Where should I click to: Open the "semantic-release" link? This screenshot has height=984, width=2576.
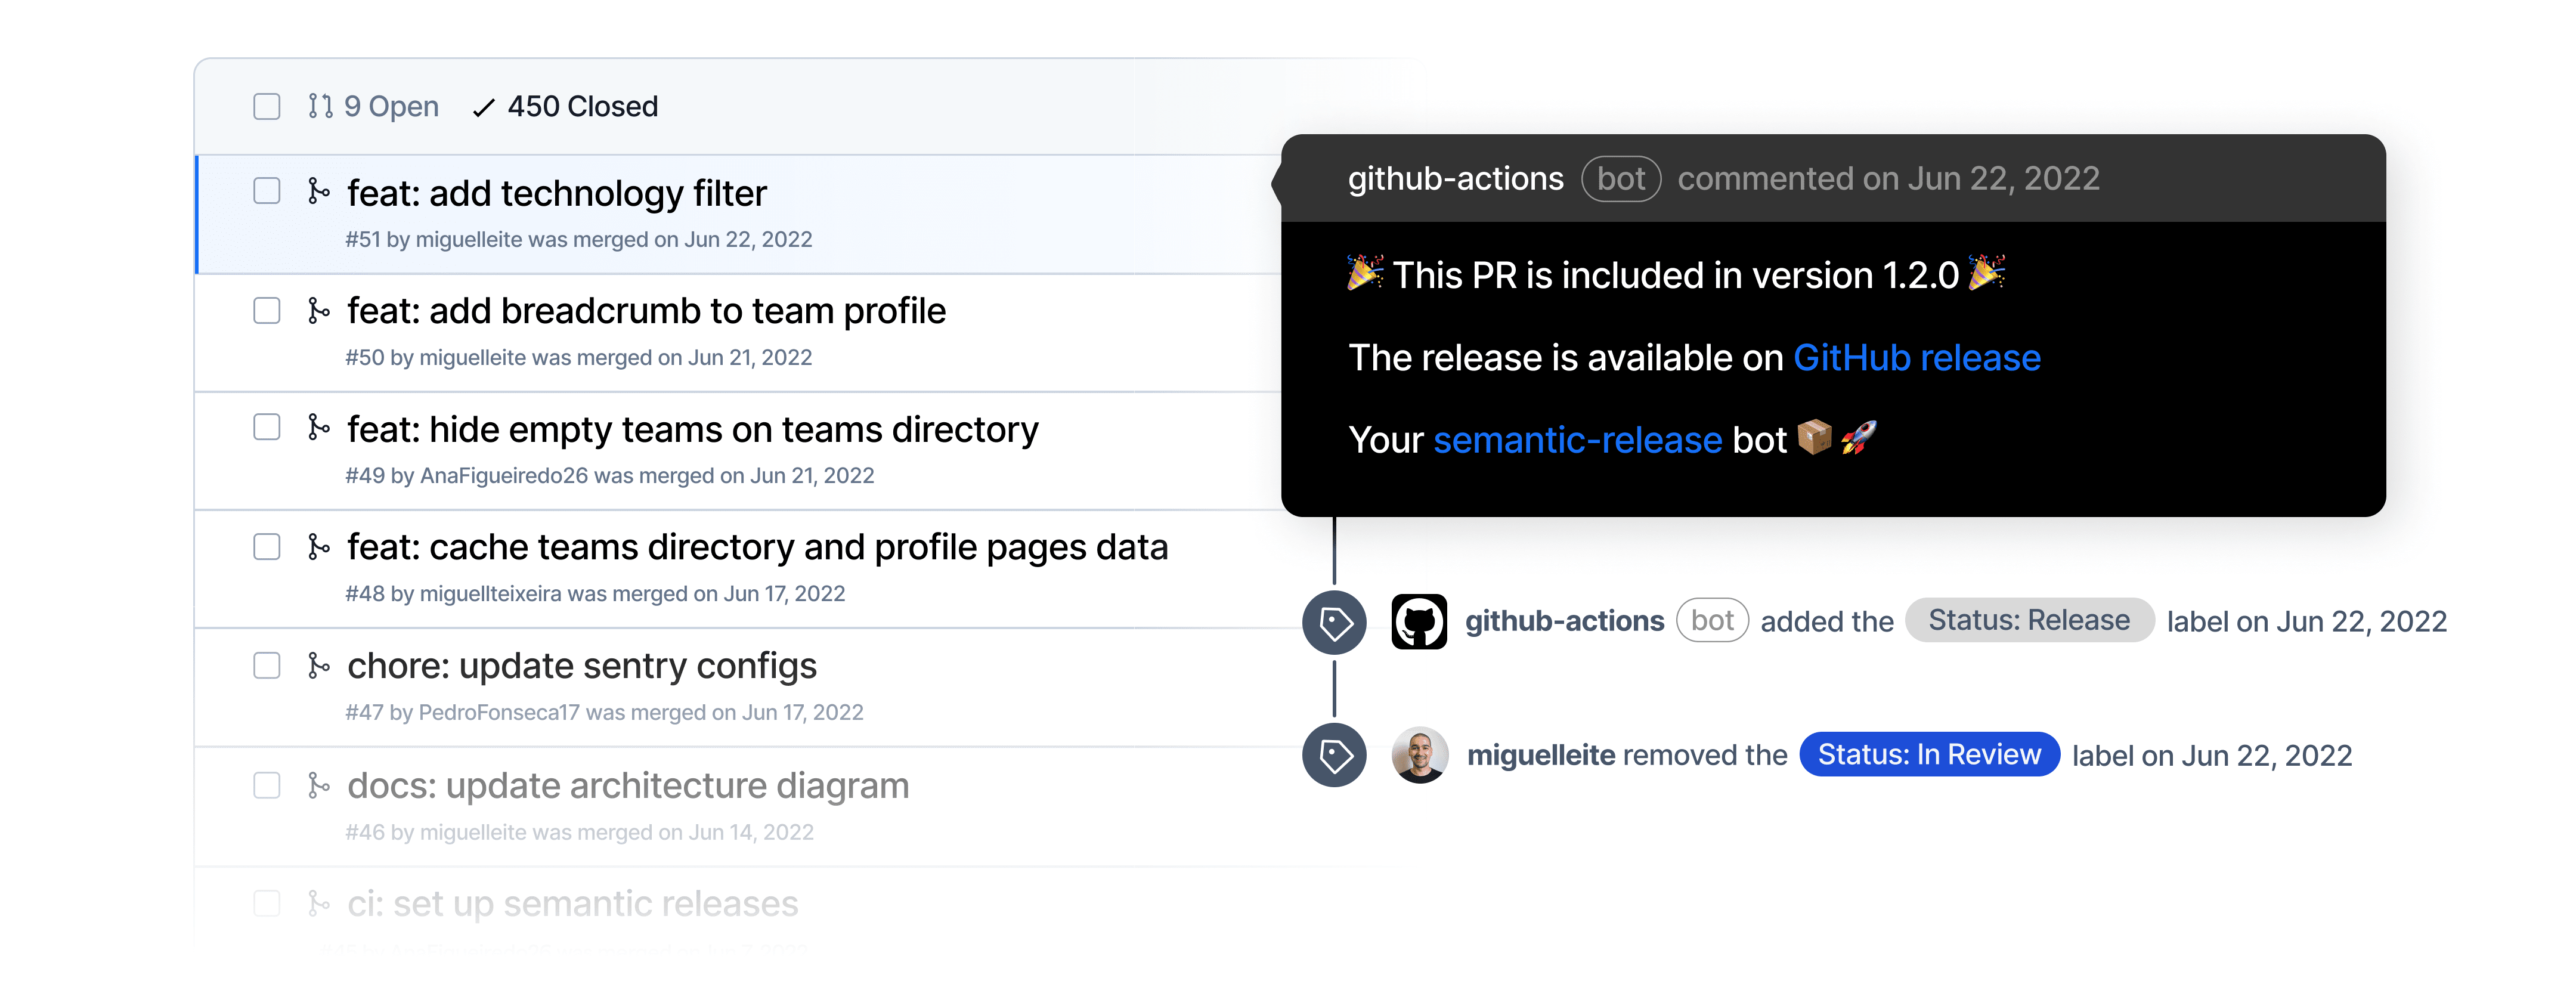1578,439
